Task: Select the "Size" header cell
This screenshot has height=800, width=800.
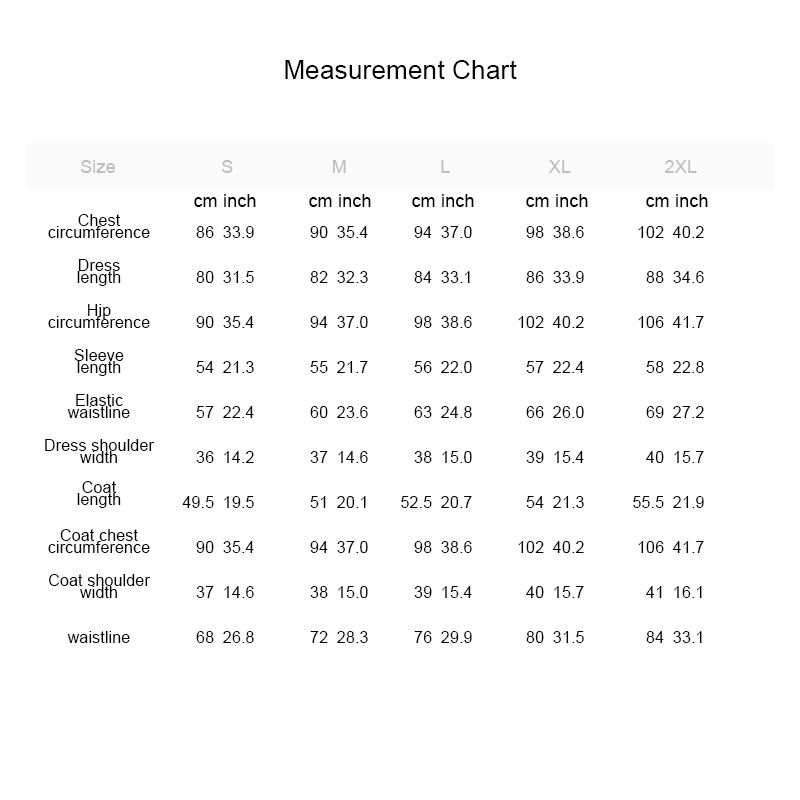Action: tap(98, 167)
